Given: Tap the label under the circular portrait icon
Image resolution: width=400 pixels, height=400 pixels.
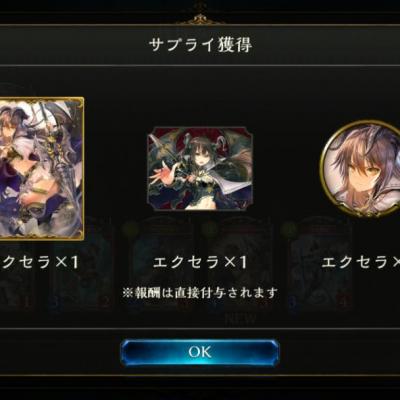Looking at the screenshot, I should click(361, 262).
